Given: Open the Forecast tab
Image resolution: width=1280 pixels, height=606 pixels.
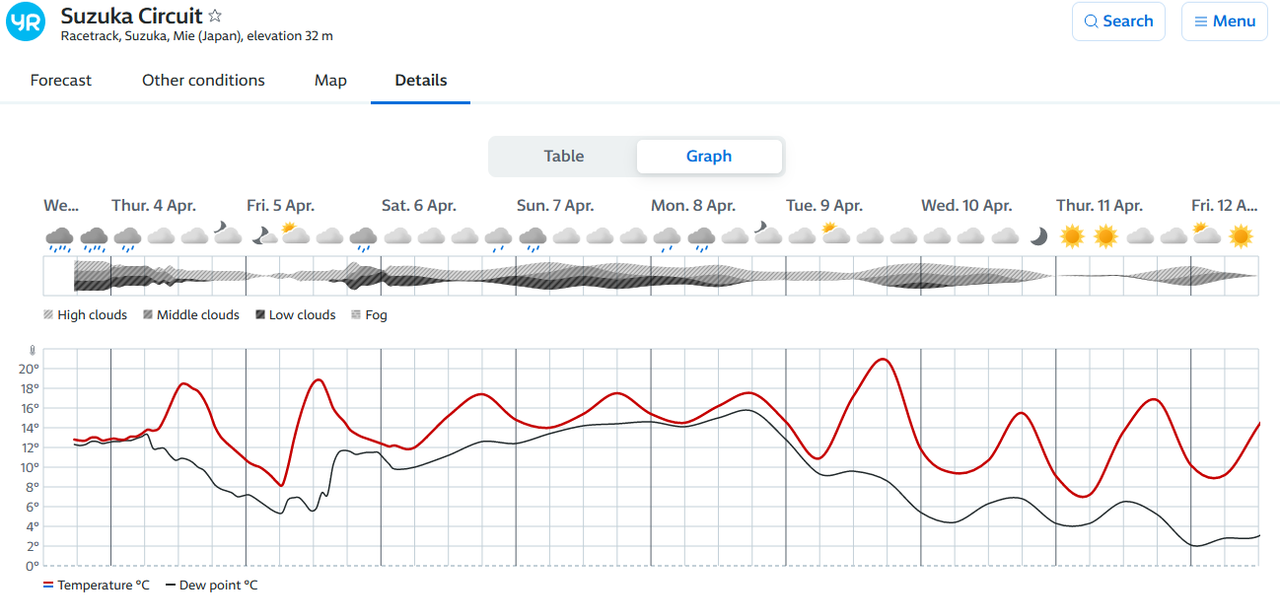Looking at the screenshot, I should (x=61, y=80).
